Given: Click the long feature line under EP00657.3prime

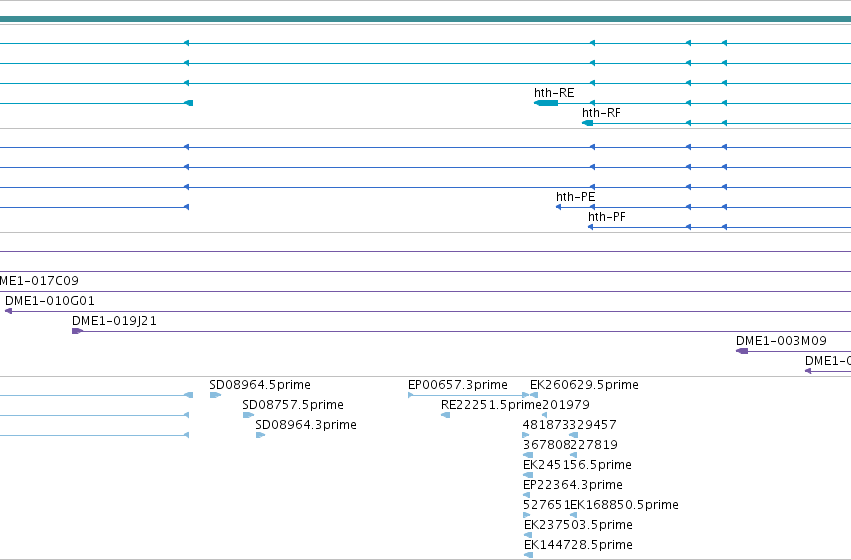Looking at the screenshot, I should (x=468, y=395).
